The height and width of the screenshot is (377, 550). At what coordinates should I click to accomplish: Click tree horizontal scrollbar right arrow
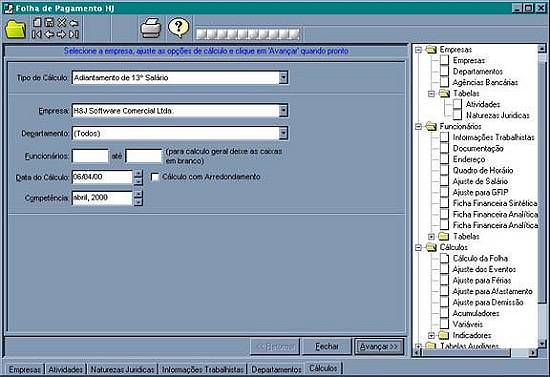[x=533, y=352]
